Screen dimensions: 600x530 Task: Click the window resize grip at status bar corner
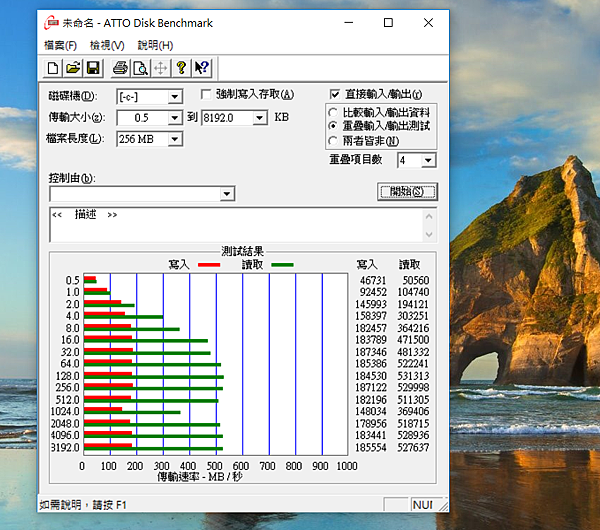click(443, 506)
